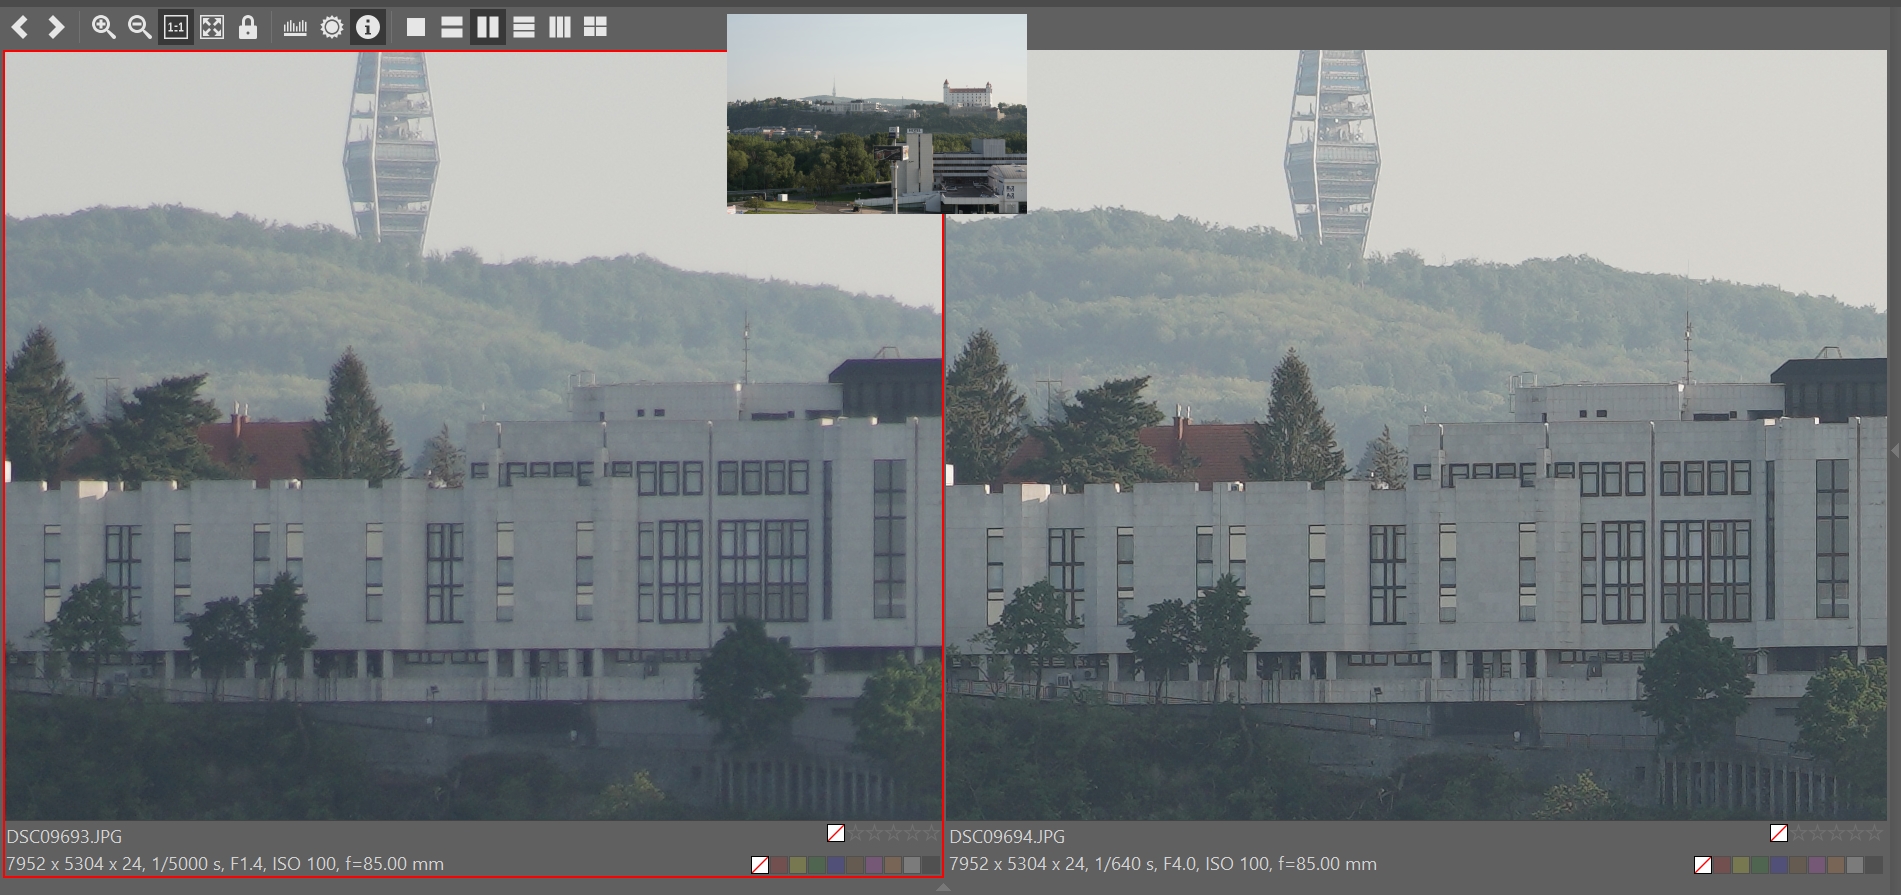The width and height of the screenshot is (1901, 895).
Task: Rate DSC09694.JPG one star
Action: click(x=1799, y=833)
